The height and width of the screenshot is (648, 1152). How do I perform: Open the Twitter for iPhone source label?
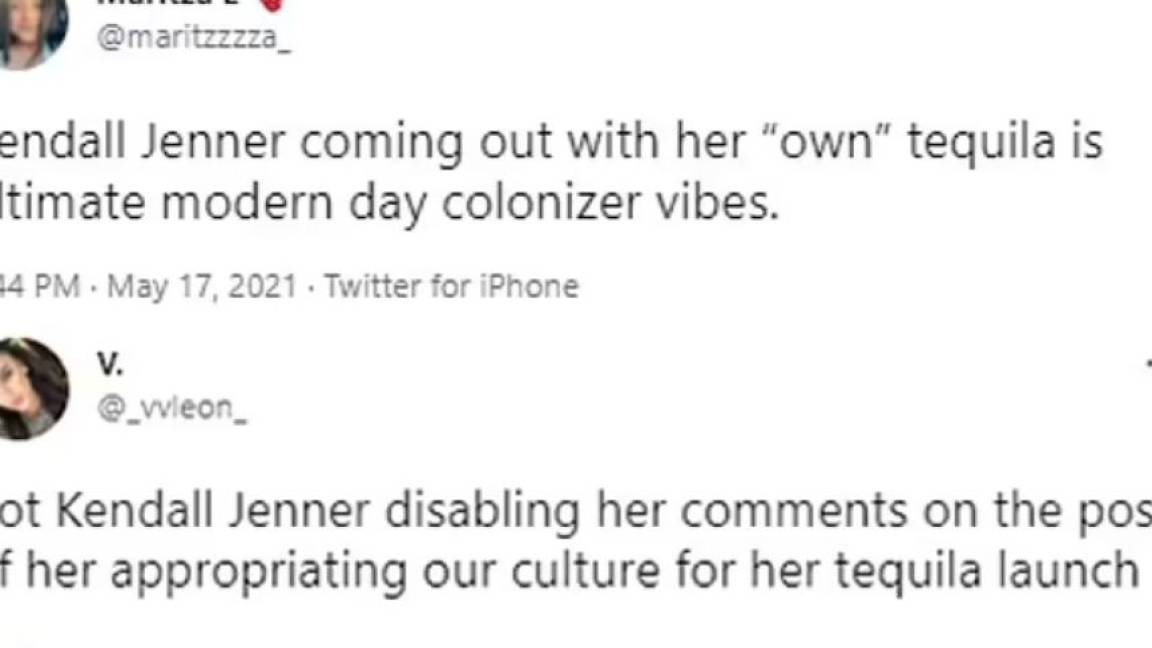pos(451,287)
